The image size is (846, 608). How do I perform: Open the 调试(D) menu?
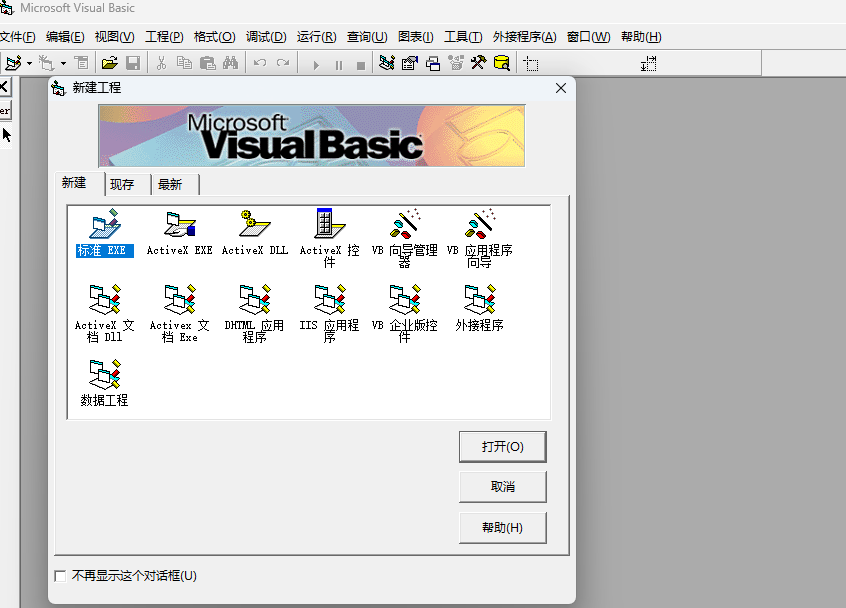[266, 37]
